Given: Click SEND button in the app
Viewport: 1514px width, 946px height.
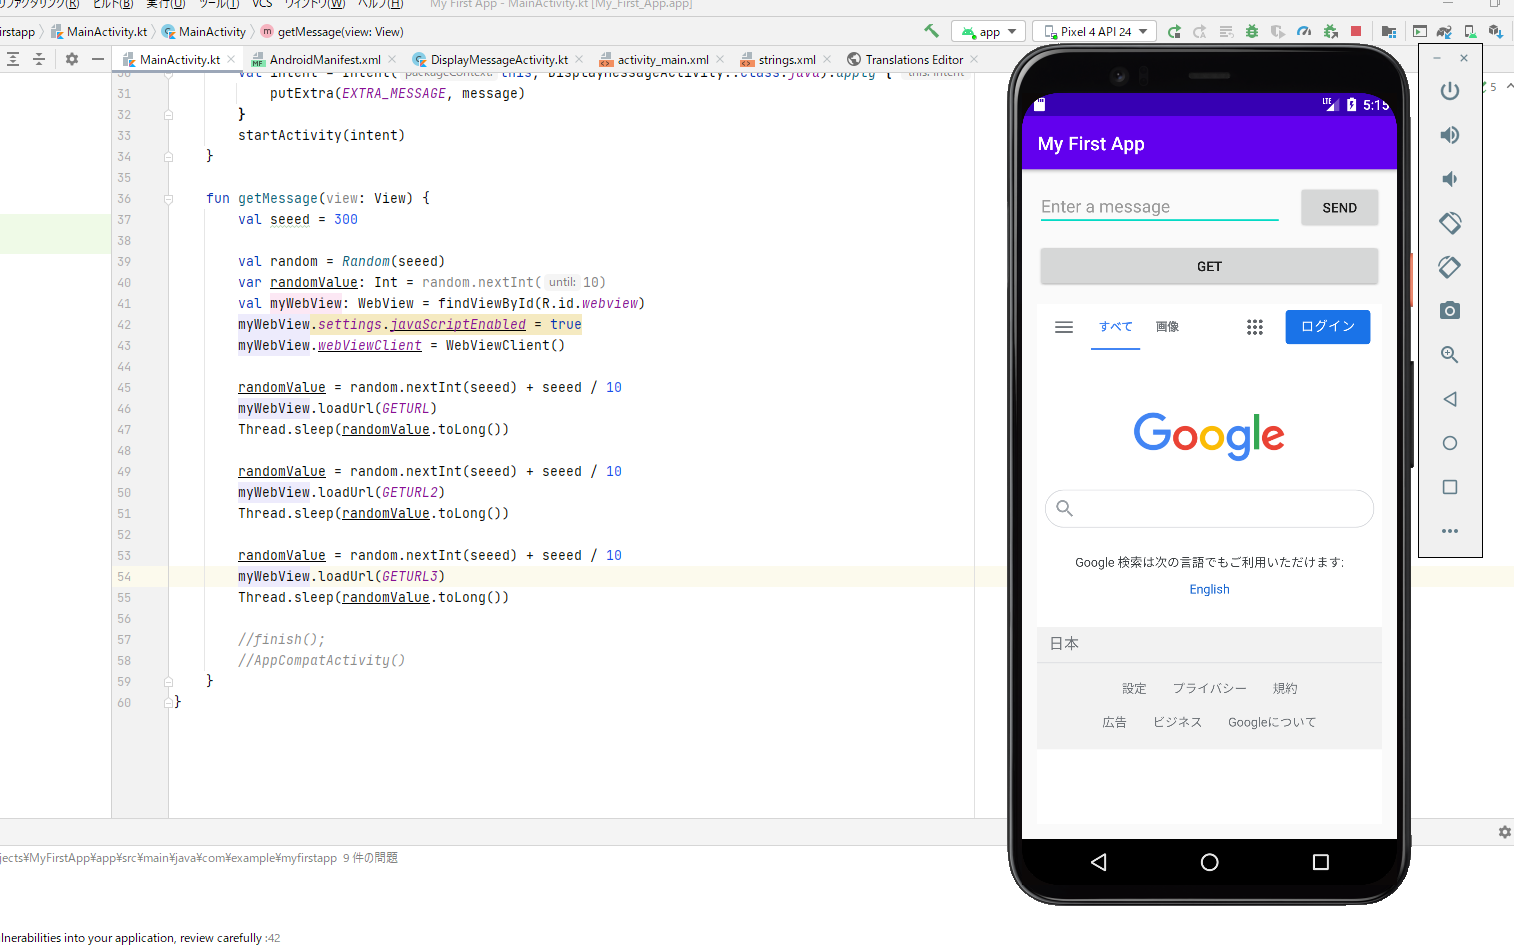Looking at the screenshot, I should click(x=1339, y=207).
